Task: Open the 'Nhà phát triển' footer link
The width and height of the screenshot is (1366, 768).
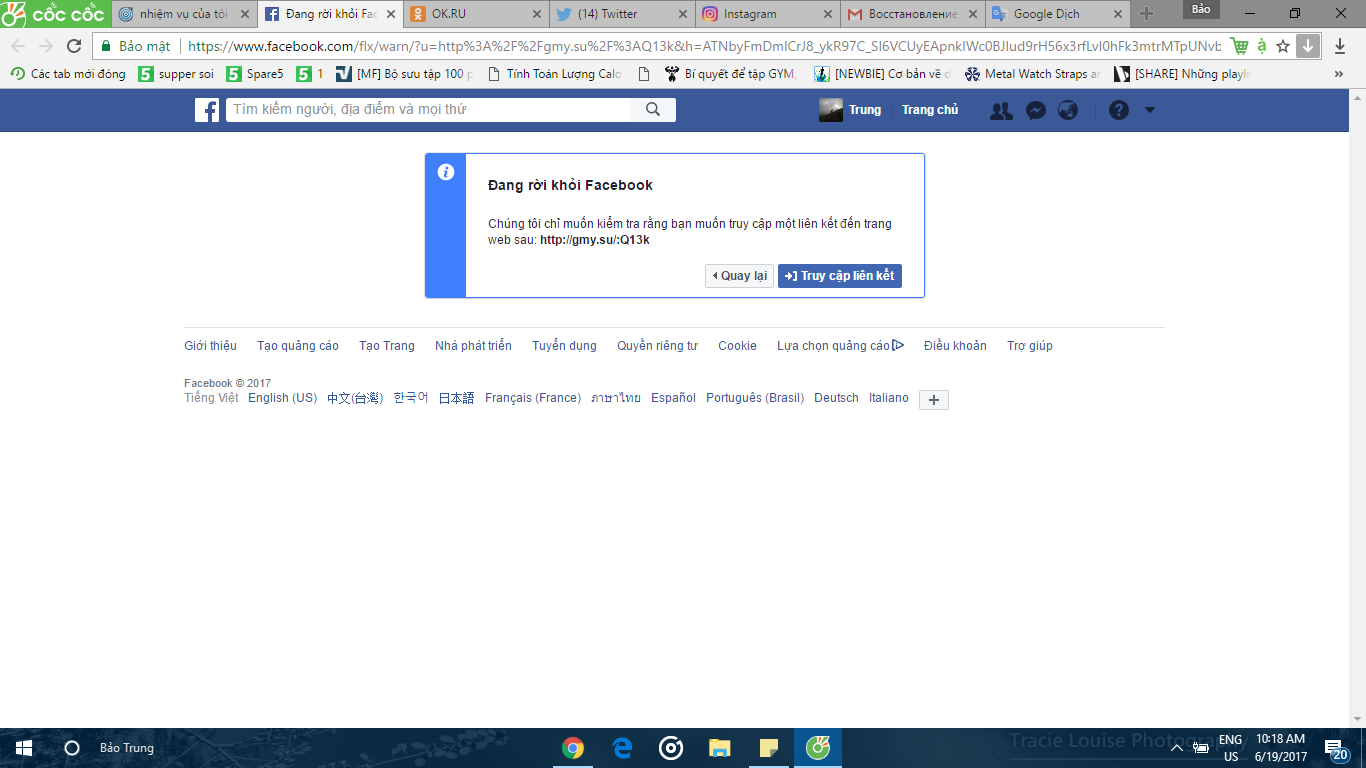Action: point(473,346)
